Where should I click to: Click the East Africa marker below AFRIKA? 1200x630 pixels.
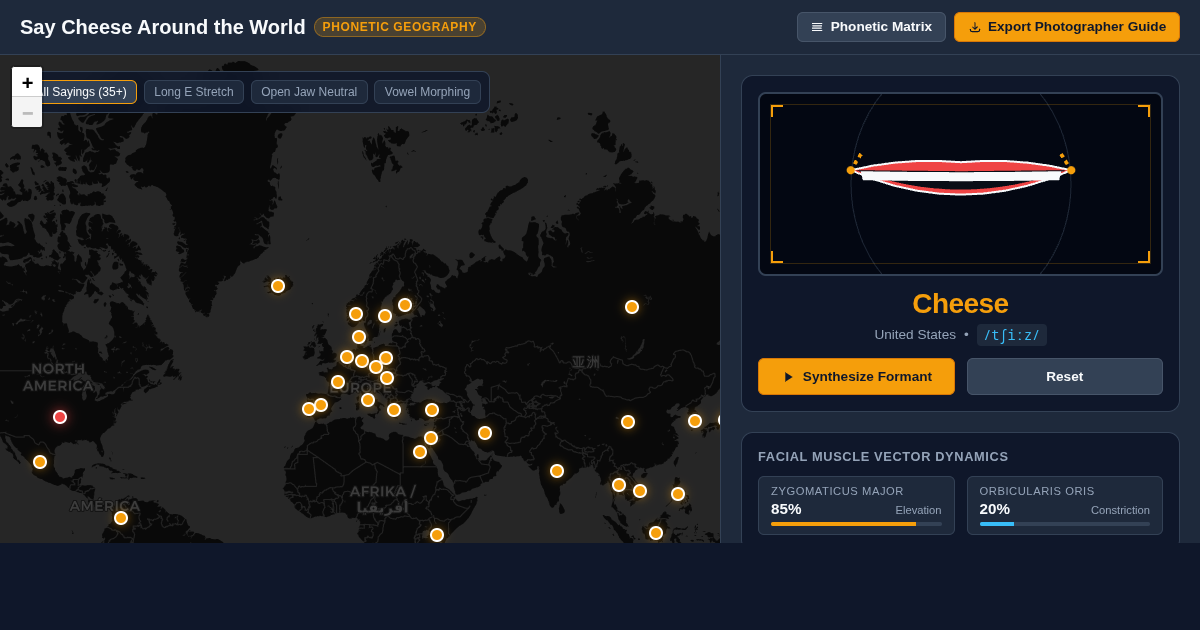[437, 535]
